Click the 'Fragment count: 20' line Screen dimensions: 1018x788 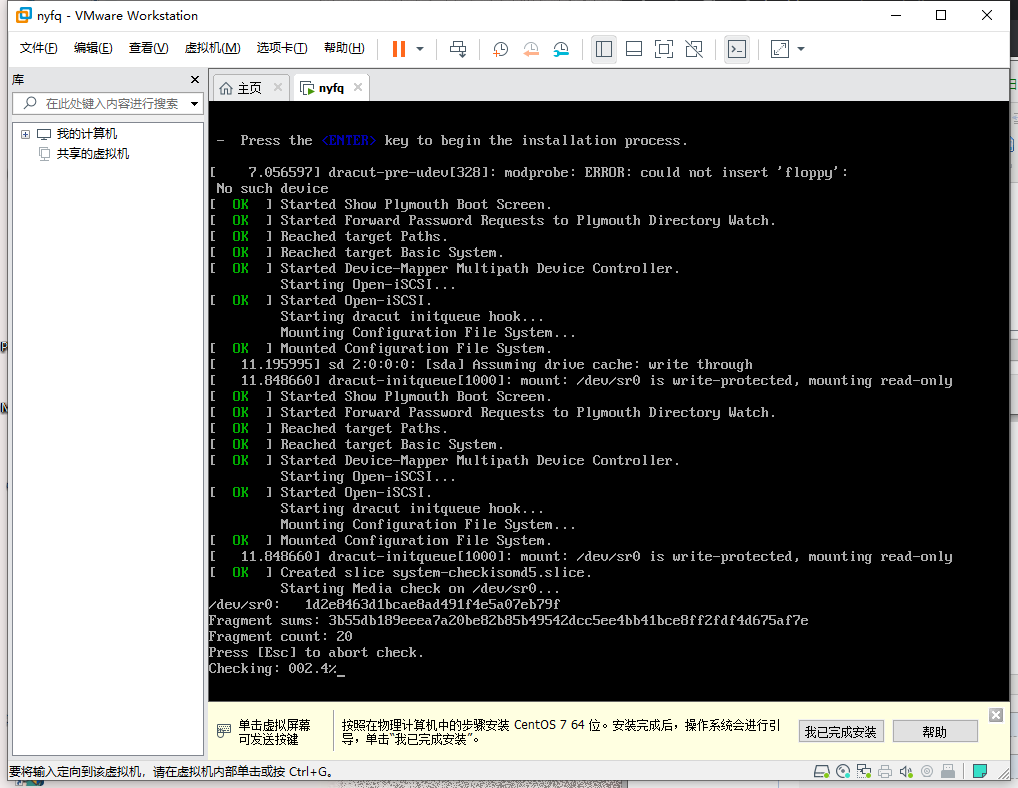click(x=280, y=636)
